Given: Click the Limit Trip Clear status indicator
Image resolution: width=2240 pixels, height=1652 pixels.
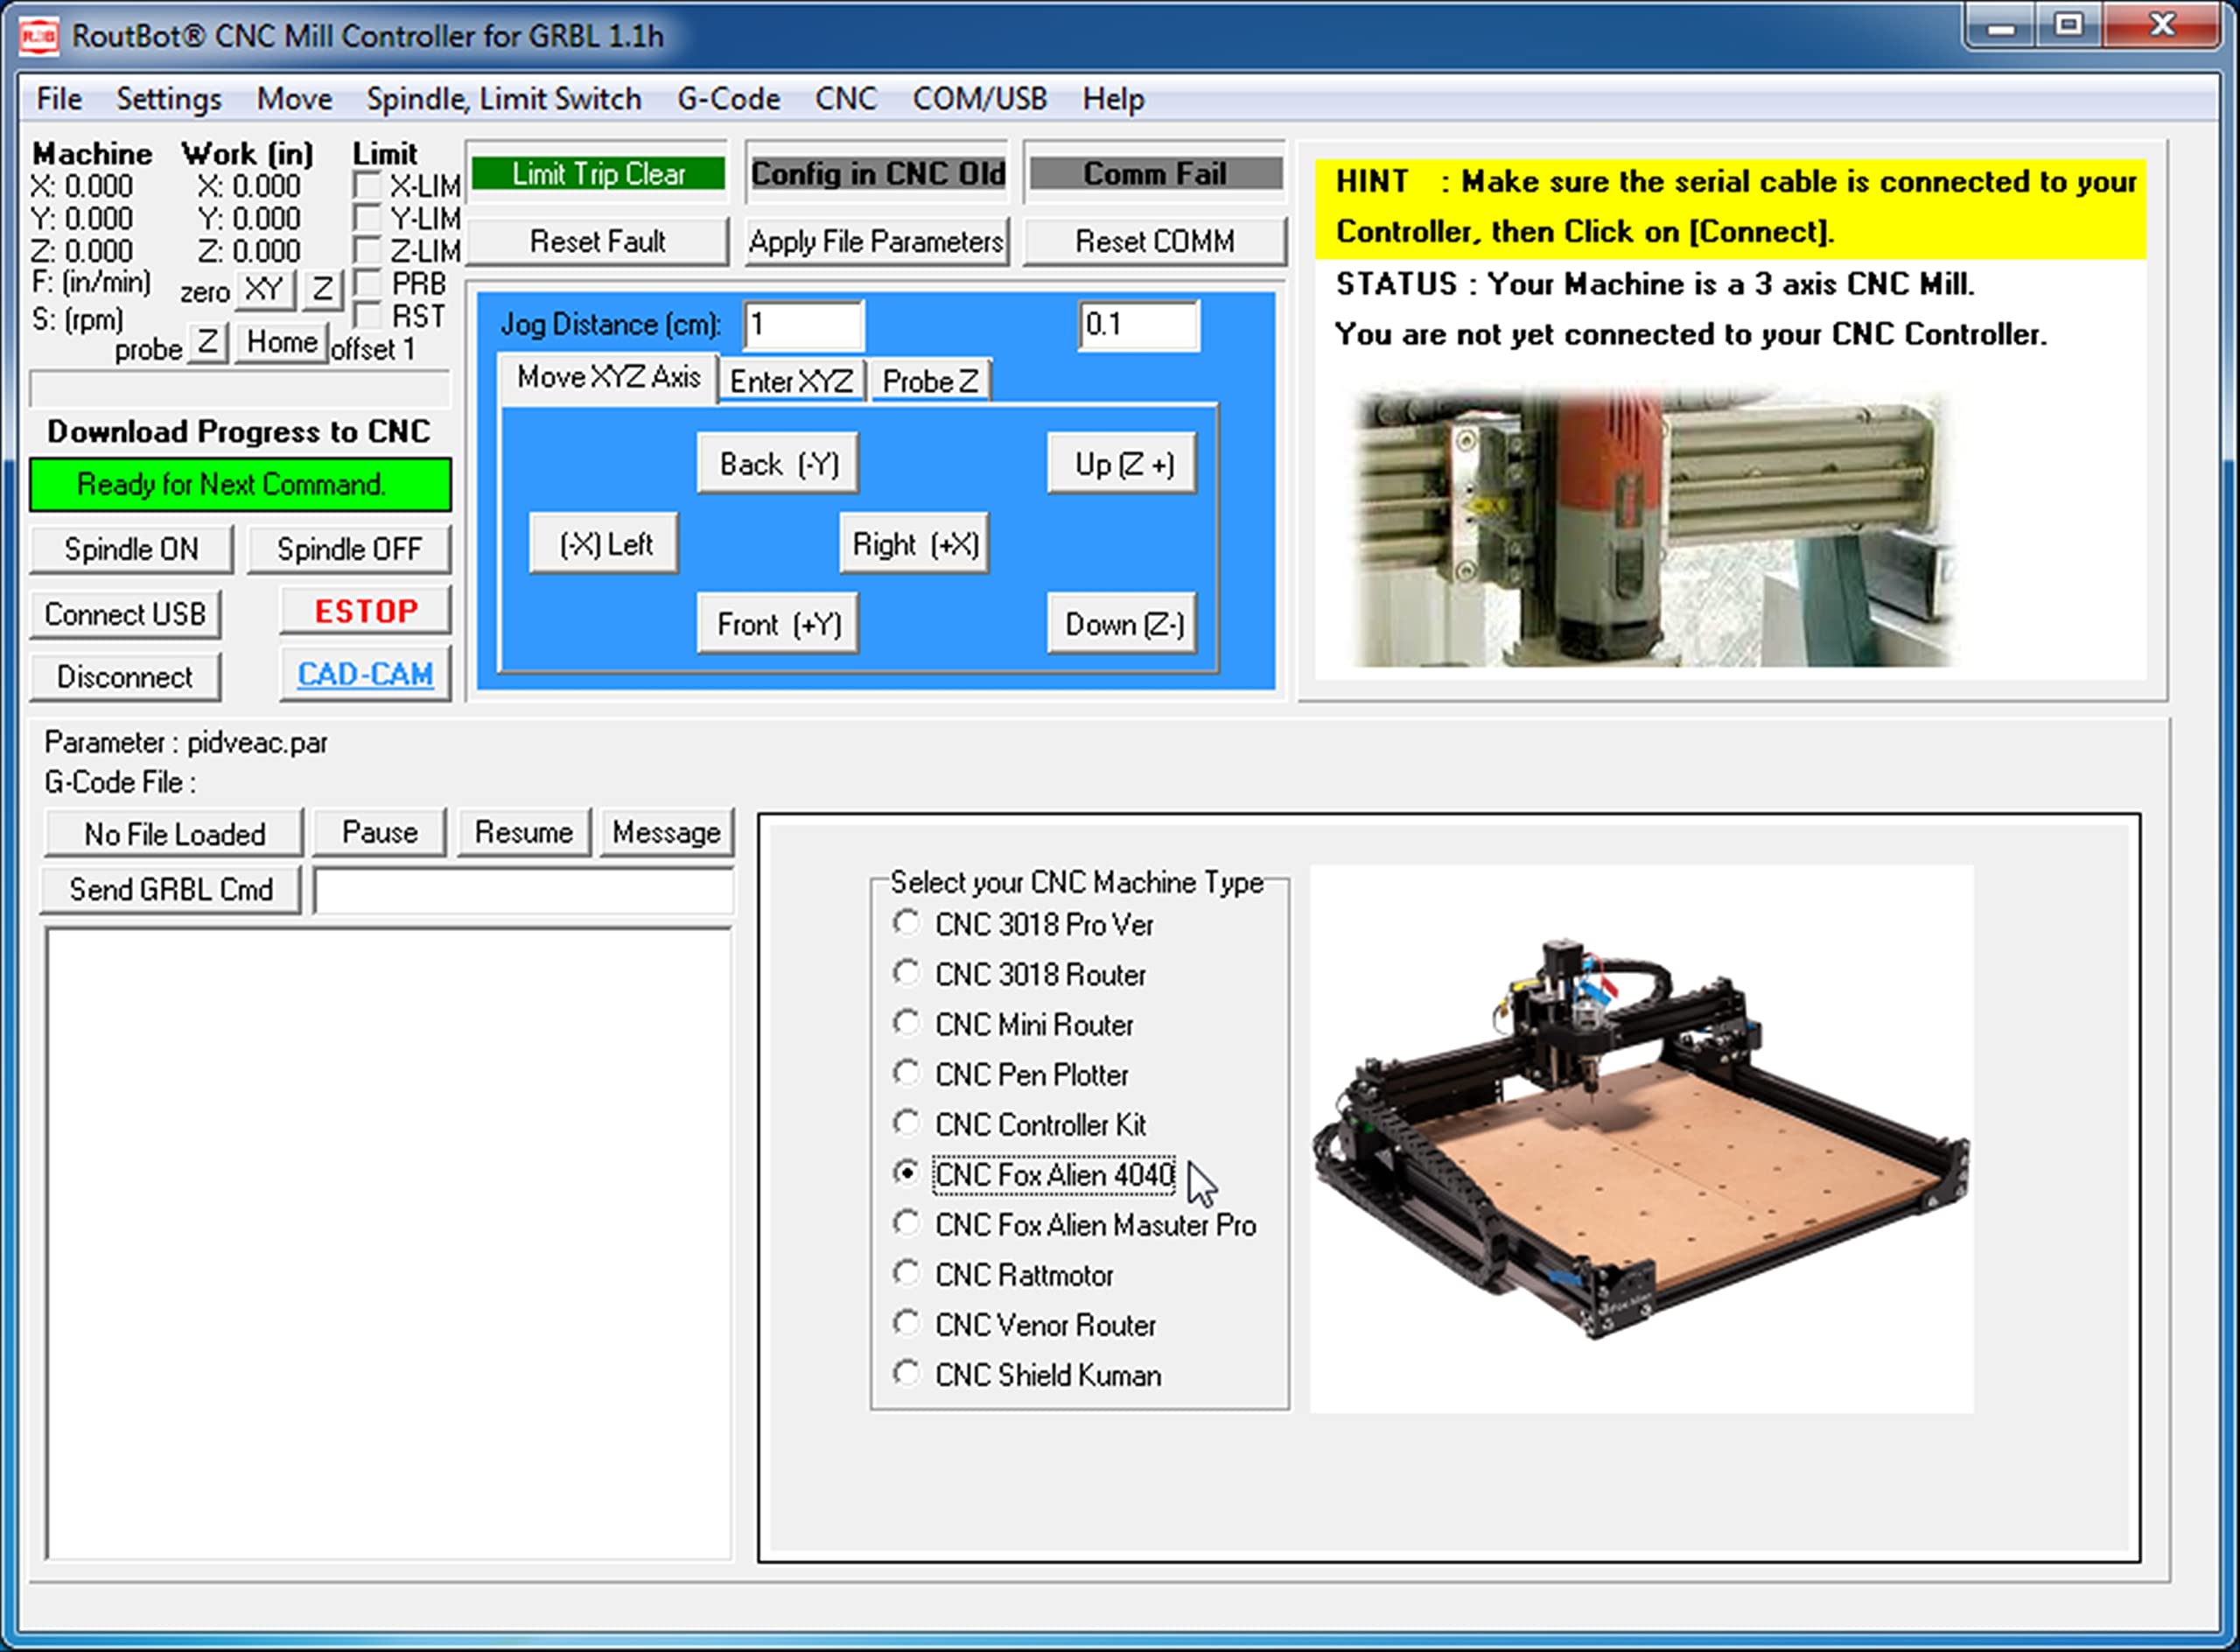Looking at the screenshot, I should tap(598, 173).
